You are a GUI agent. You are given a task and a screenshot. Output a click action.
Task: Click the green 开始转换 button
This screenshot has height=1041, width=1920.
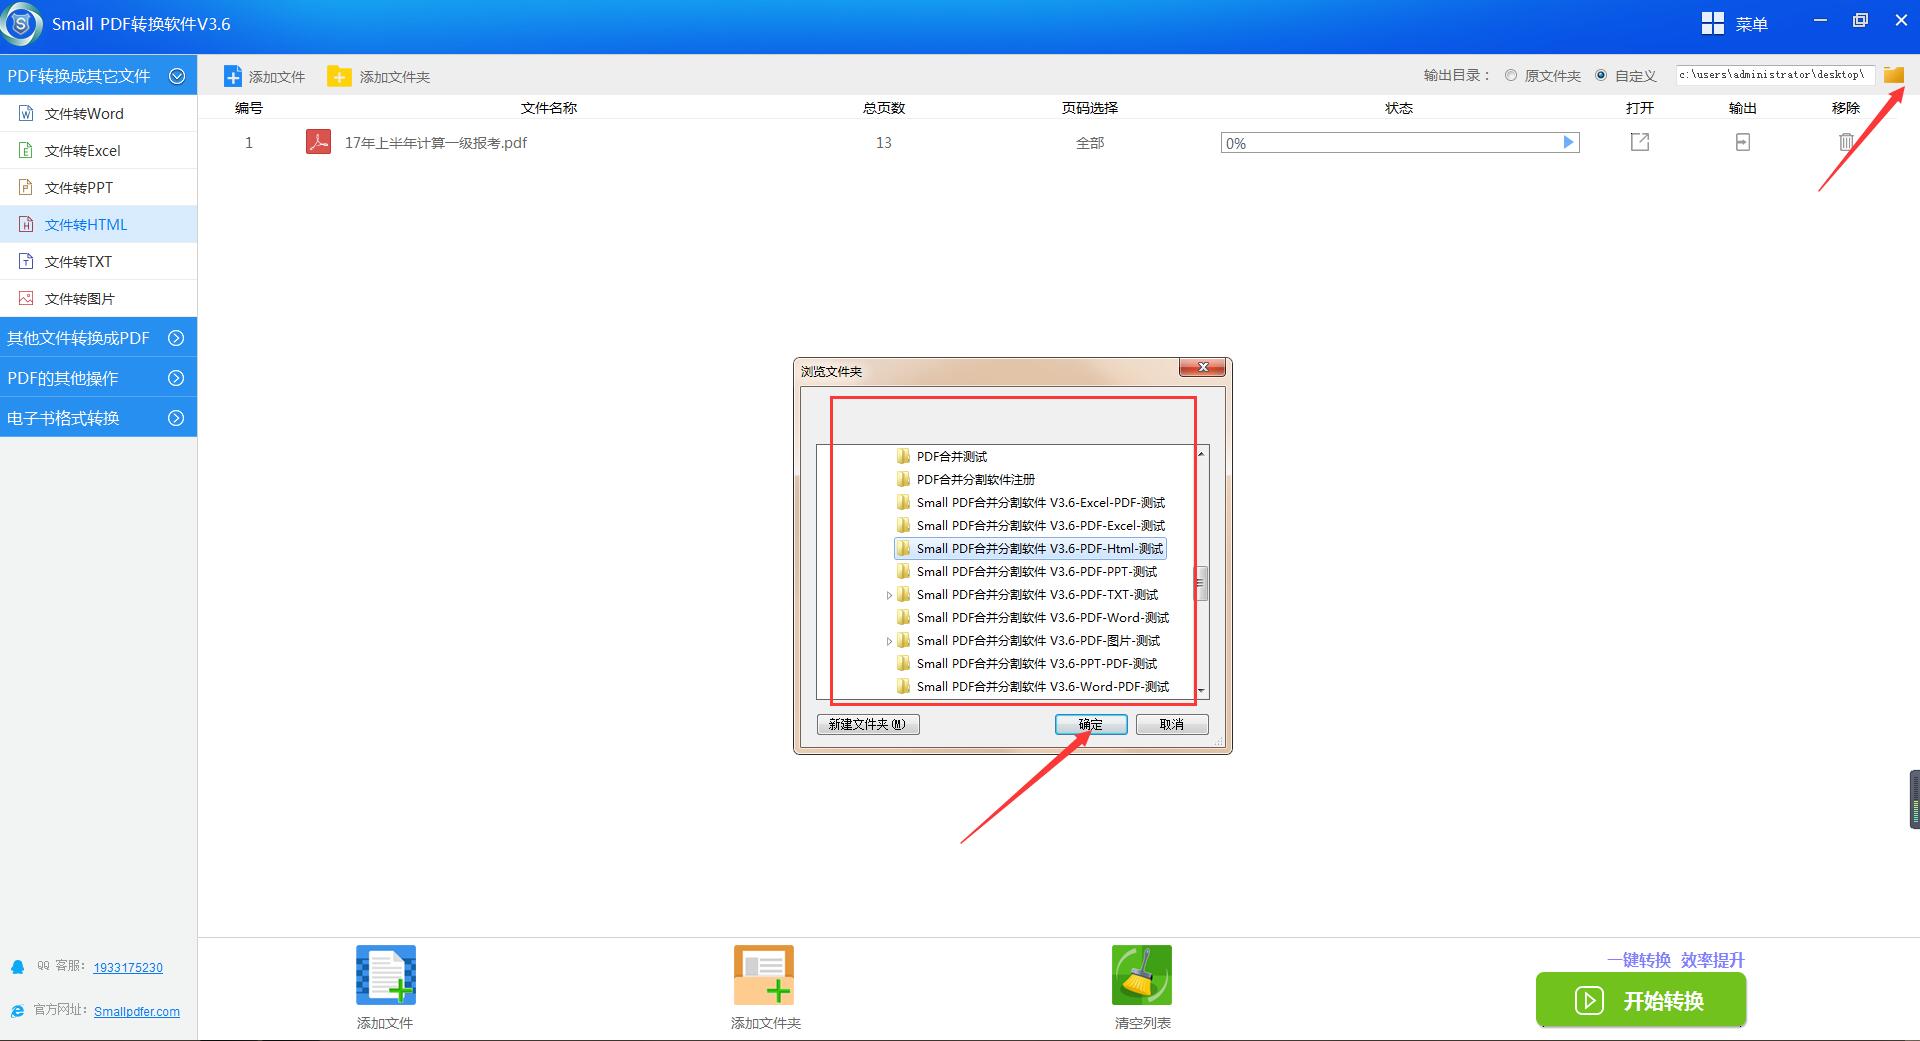point(1641,1000)
